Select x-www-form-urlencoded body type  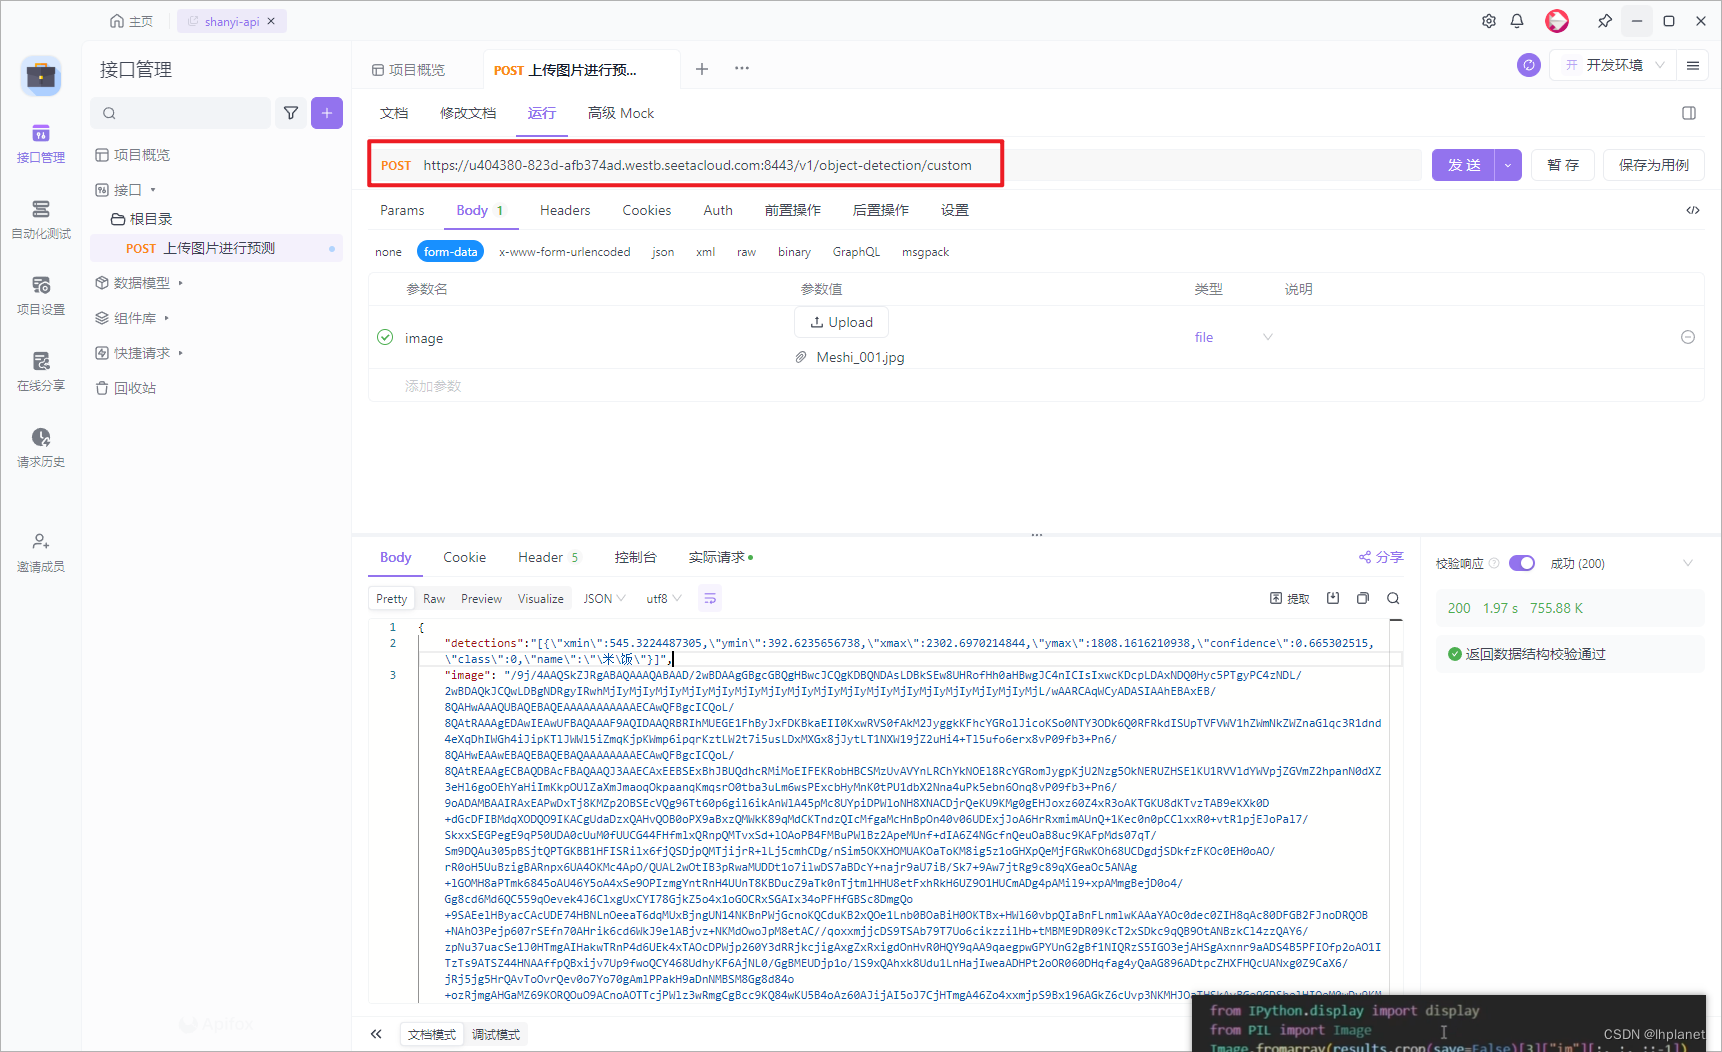(564, 252)
